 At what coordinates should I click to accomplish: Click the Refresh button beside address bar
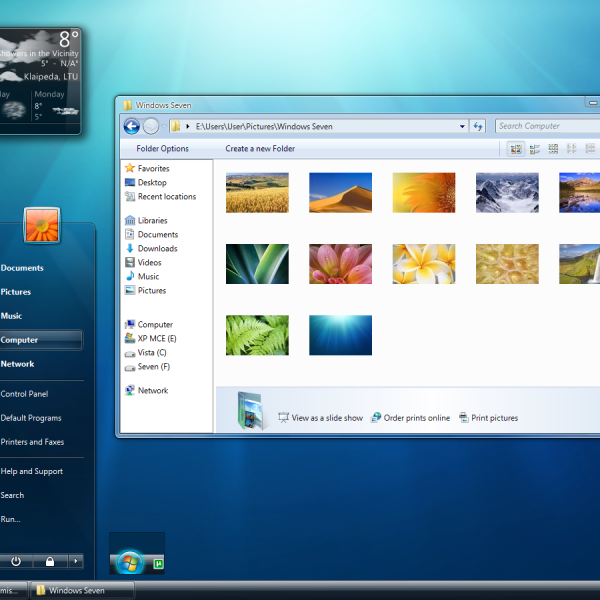click(x=478, y=126)
